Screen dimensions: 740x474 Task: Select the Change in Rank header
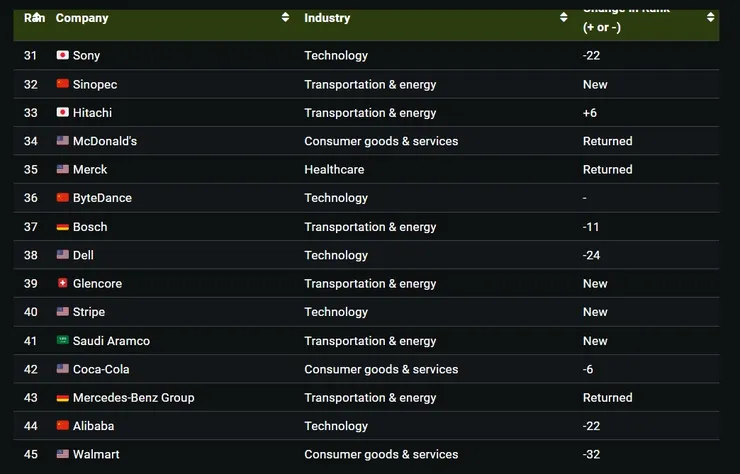click(x=626, y=19)
